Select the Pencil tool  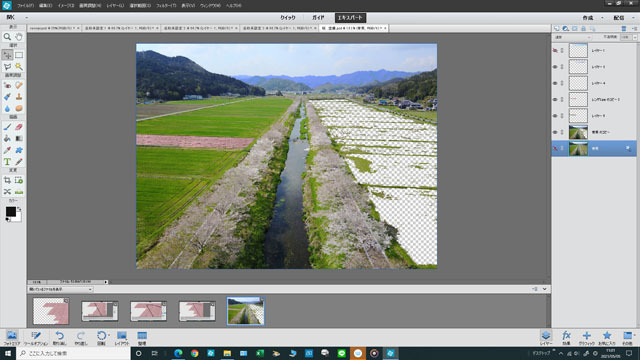(x=19, y=162)
